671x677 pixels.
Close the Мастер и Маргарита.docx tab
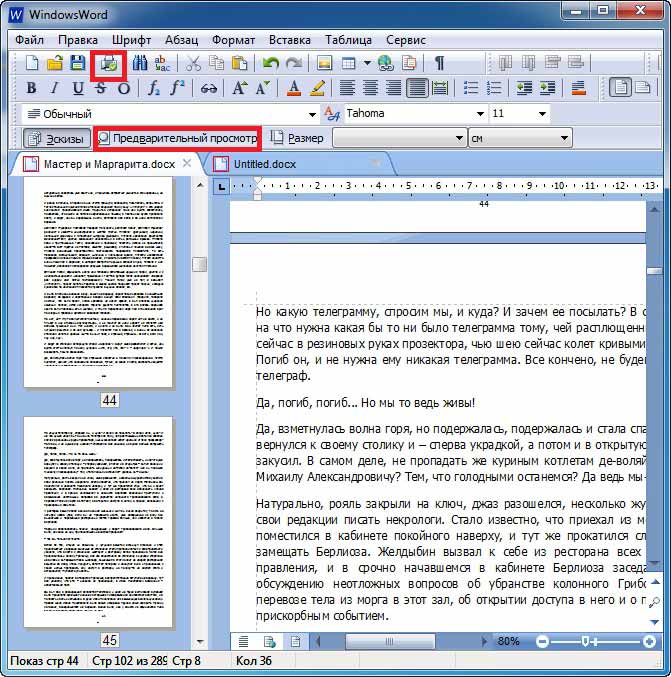[x=187, y=163]
